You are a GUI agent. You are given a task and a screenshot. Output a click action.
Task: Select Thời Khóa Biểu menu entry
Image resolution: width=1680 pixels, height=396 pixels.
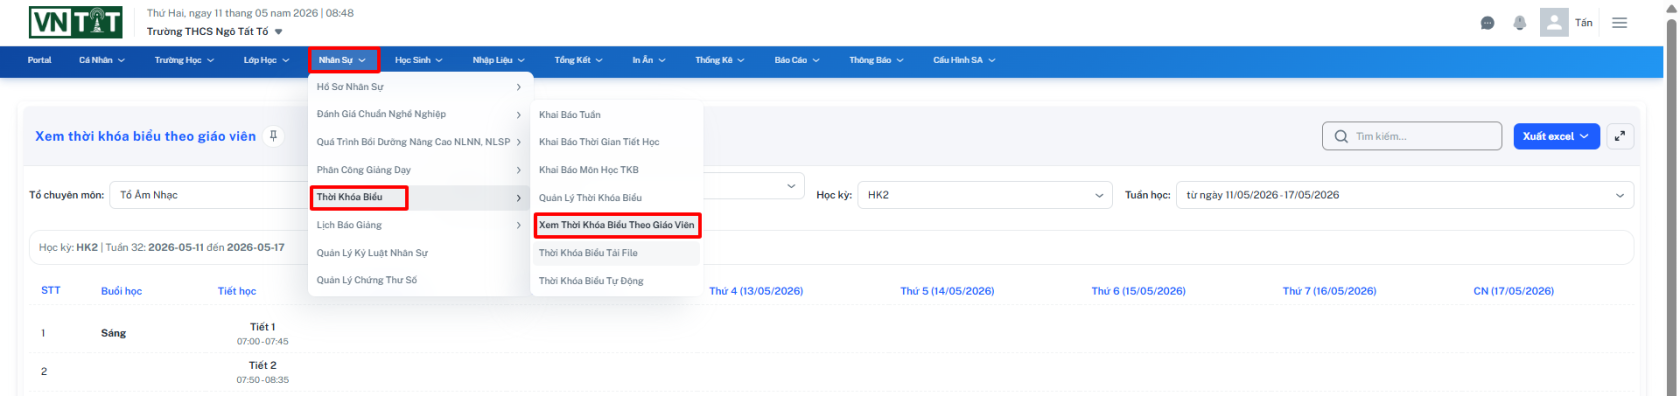point(419,197)
